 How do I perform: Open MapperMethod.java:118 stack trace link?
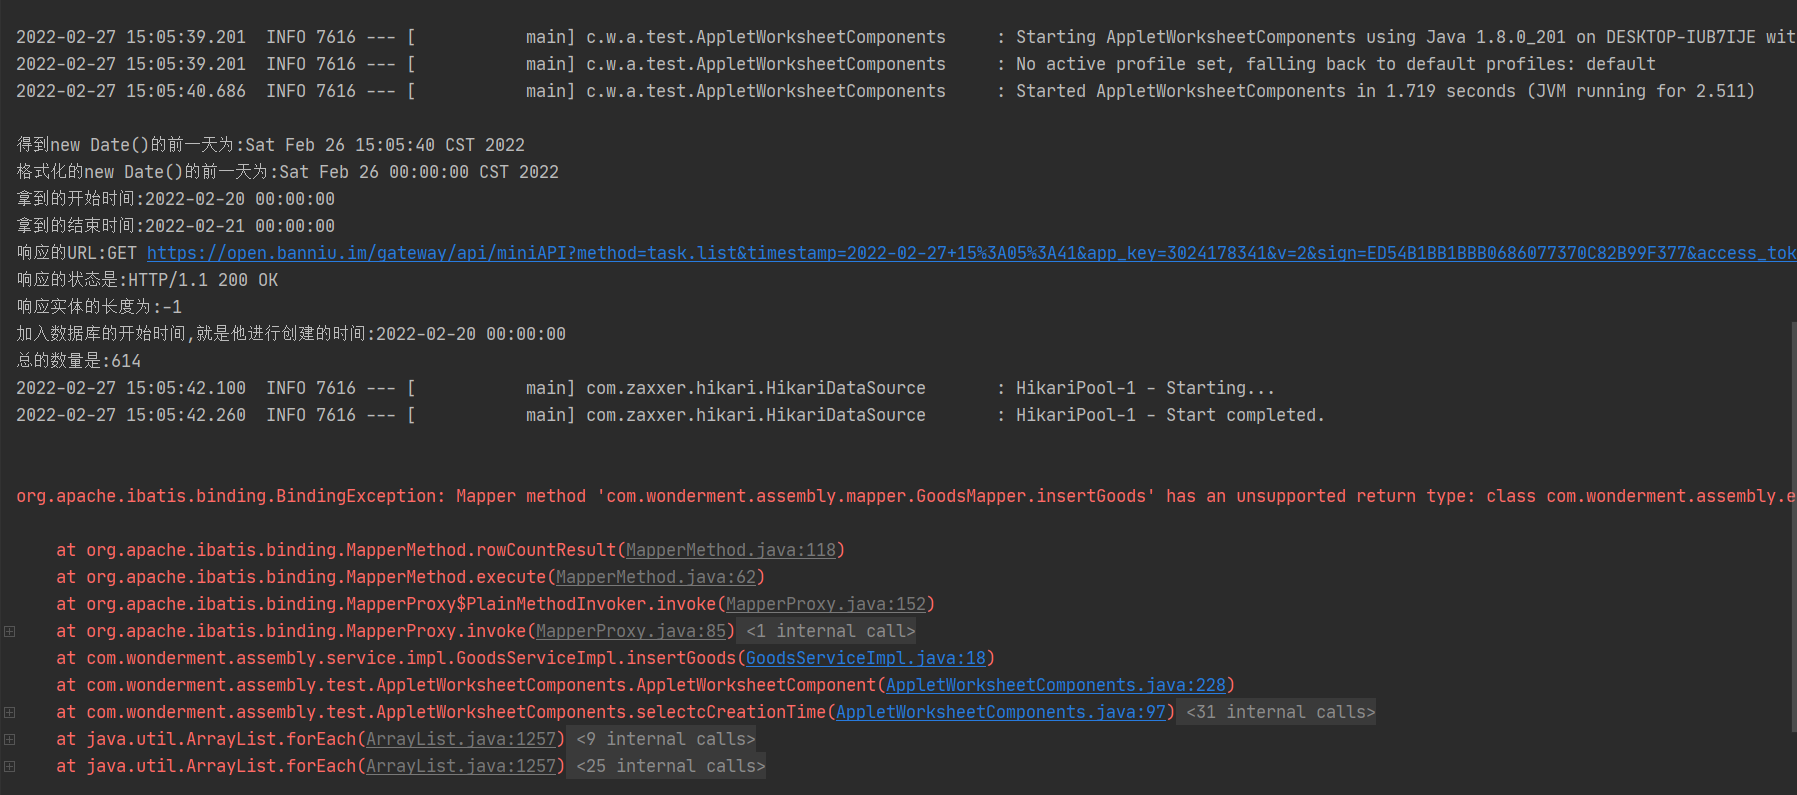(731, 550)
